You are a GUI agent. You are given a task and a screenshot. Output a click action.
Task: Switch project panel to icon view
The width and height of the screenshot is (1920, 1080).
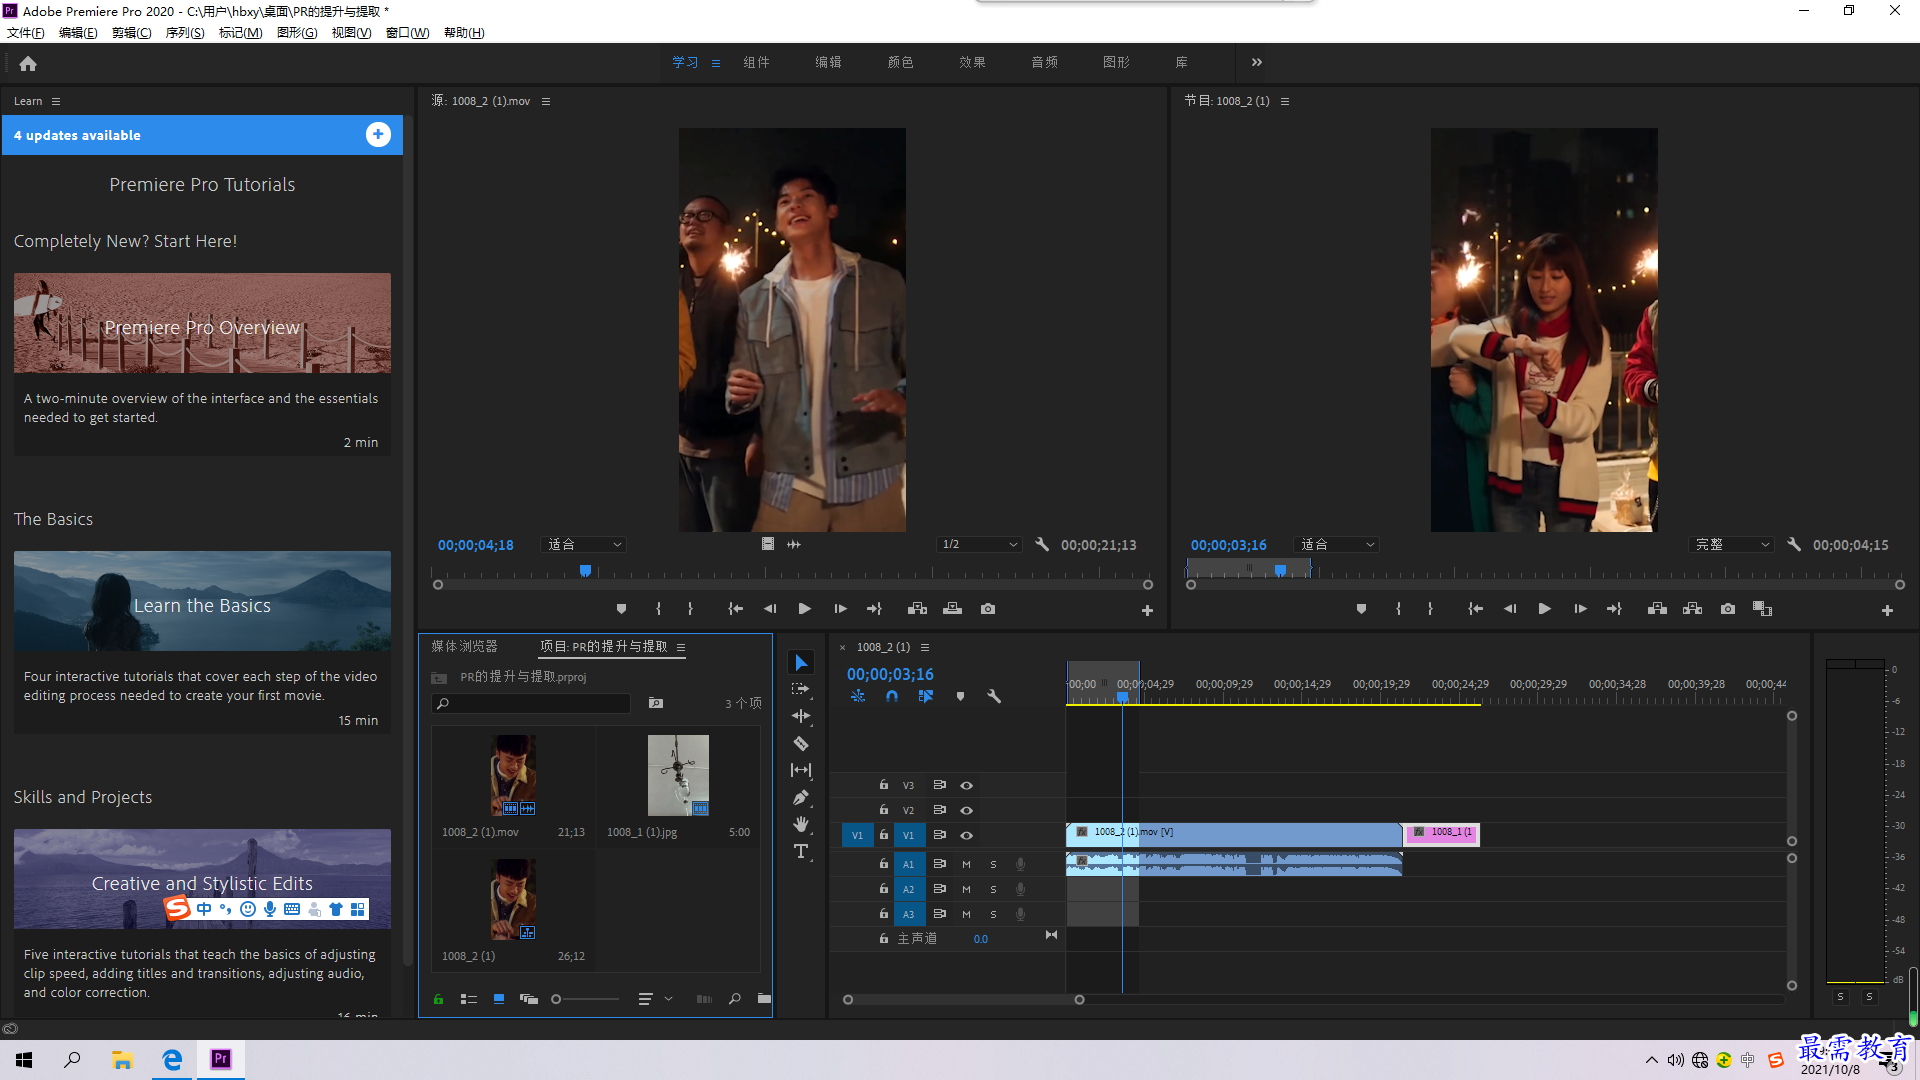point(499,999)
